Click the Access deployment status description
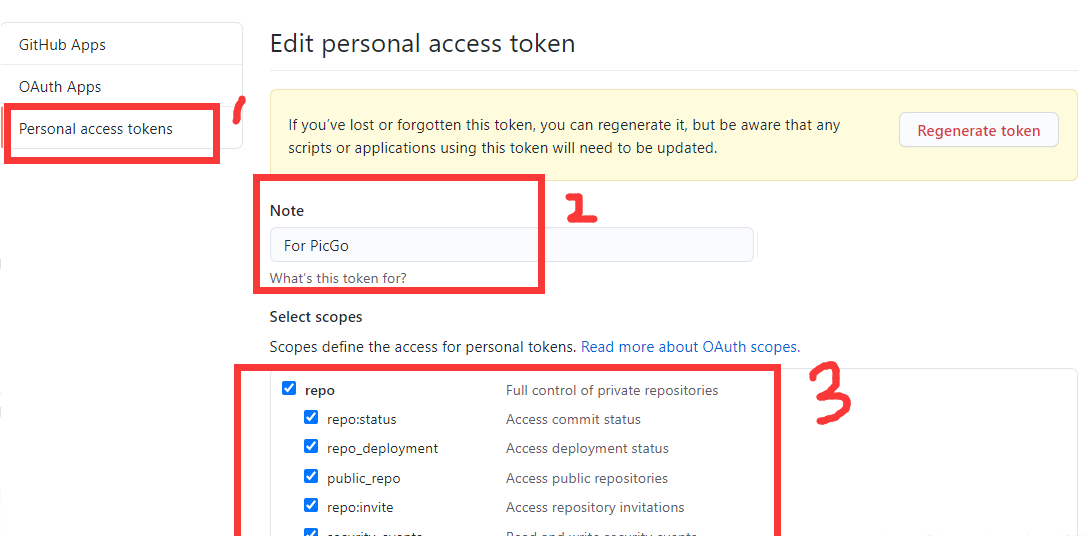This screenshot has height=536, width=1086. coord(587,448)
